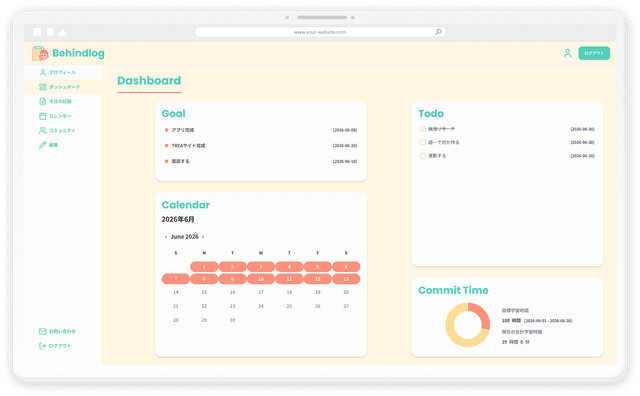The height and width of the screenshot is (396, 640).
Task: Focus the www.your-website.com address field
Action: [320, 32]
